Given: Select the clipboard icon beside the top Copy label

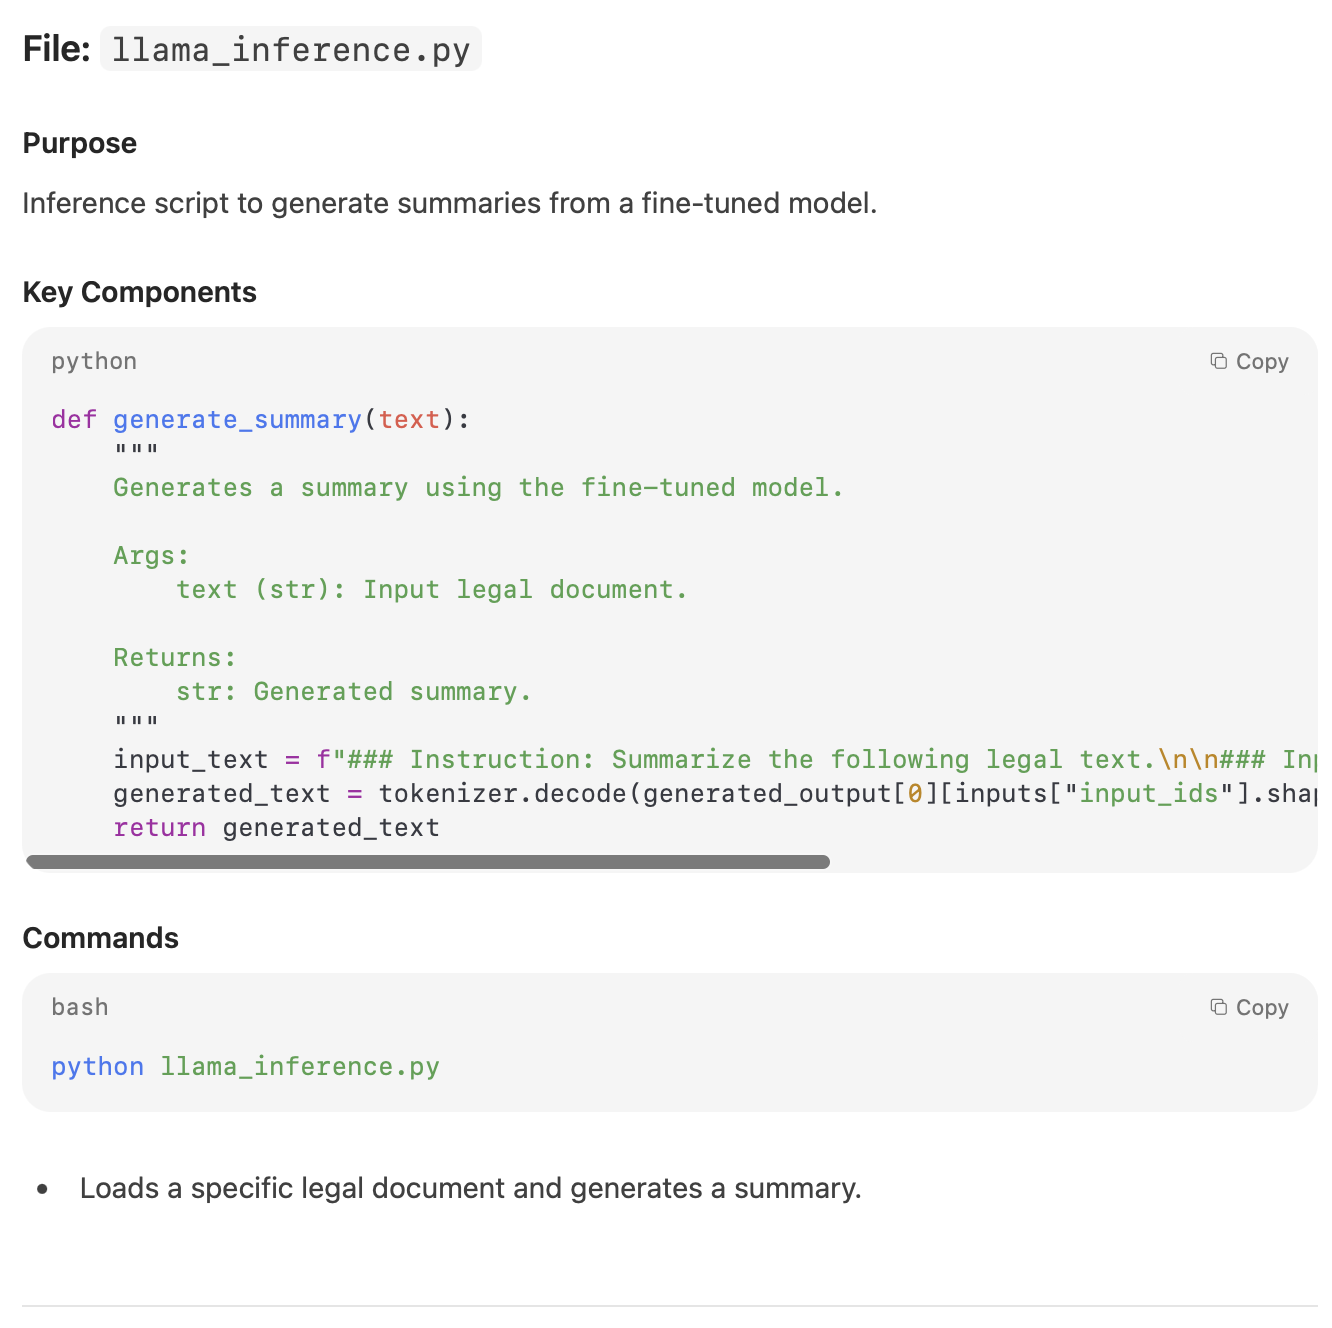Looking at the screenshot, I should coord(1217,360).
